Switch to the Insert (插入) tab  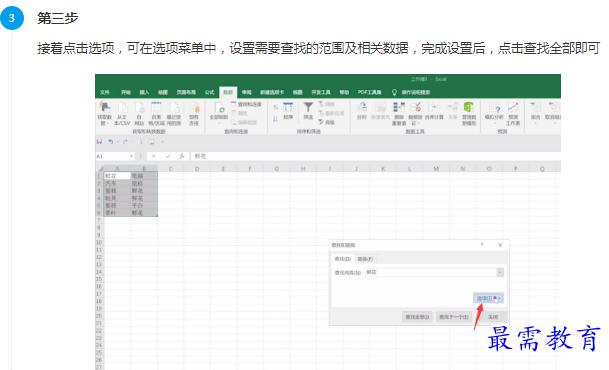[144, 92]
